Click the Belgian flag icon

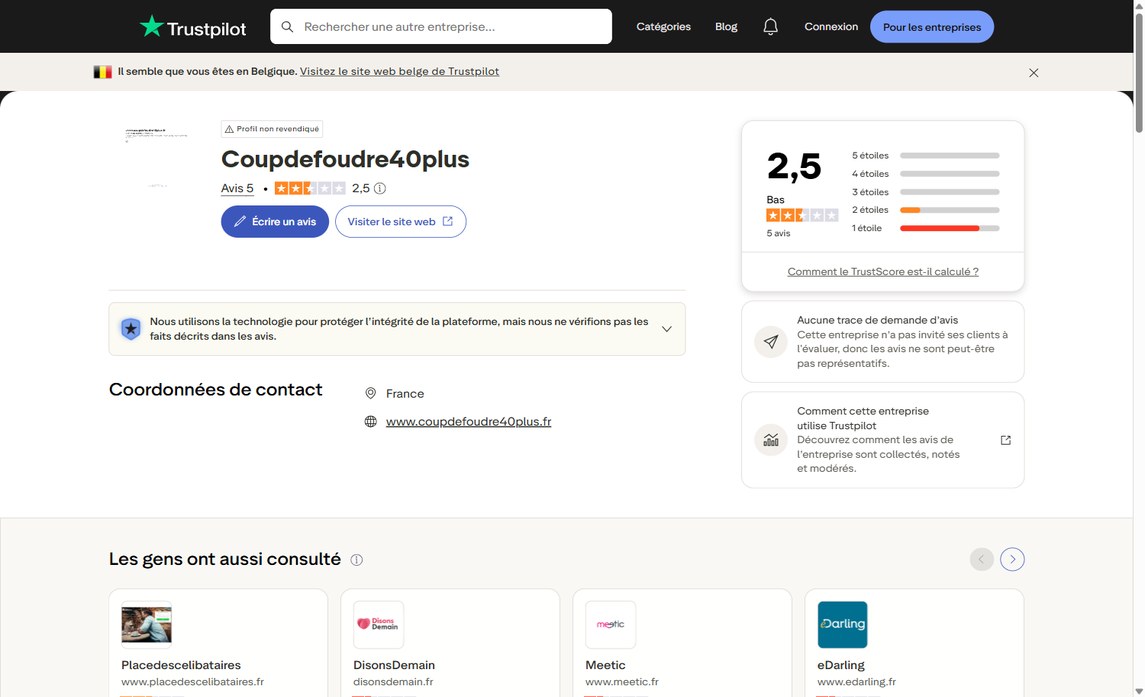click(x=102, y=72)
